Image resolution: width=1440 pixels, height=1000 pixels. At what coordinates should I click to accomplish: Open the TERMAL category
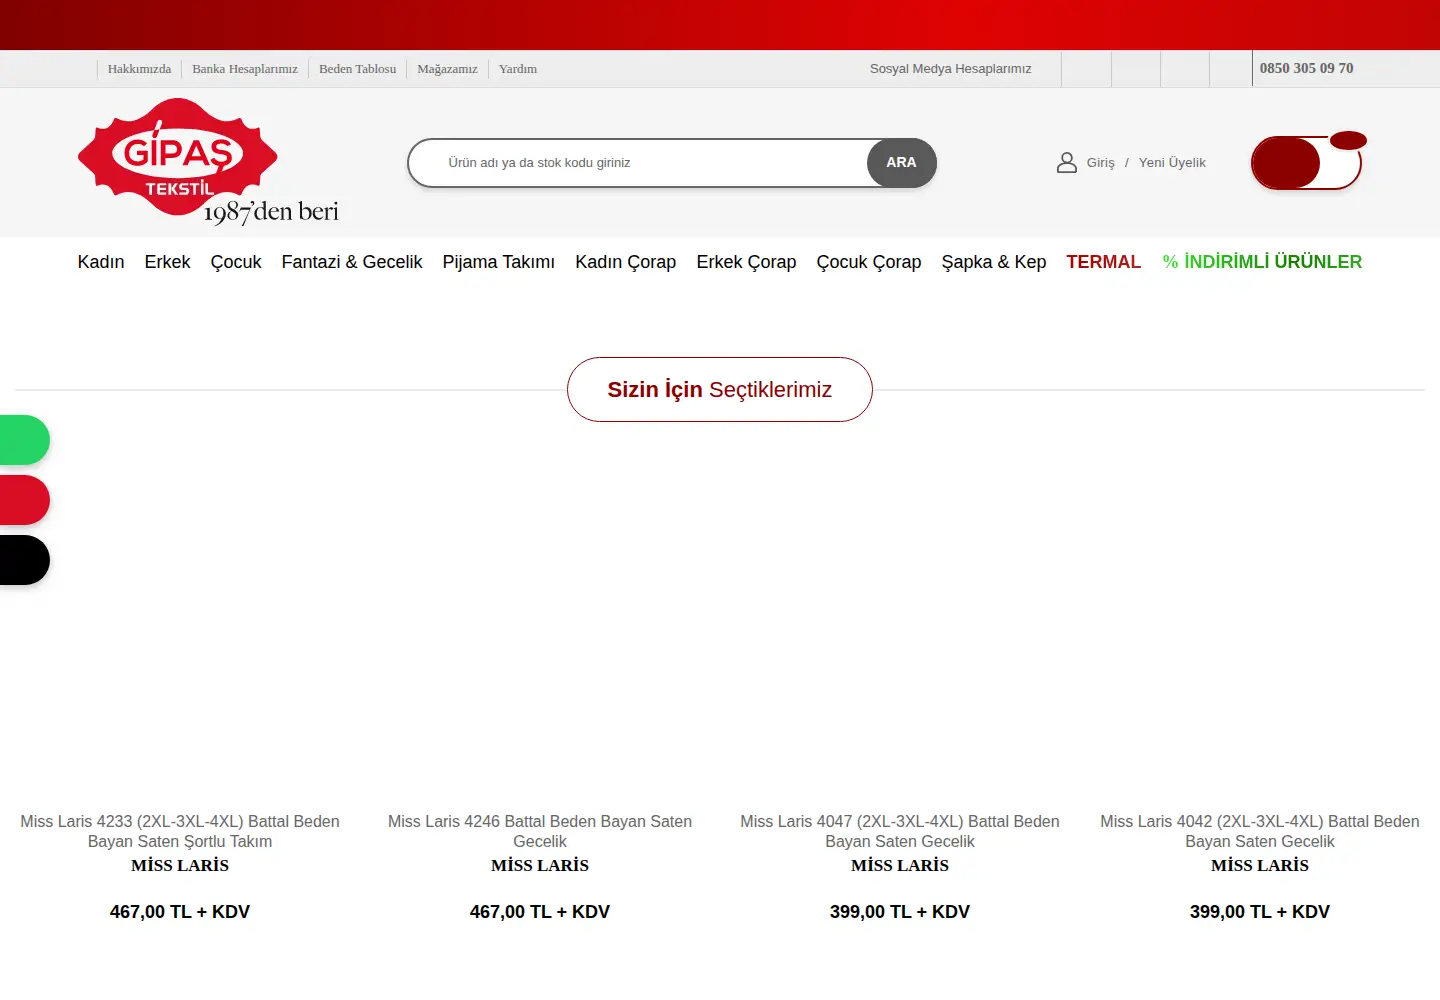pos(1103,262)
